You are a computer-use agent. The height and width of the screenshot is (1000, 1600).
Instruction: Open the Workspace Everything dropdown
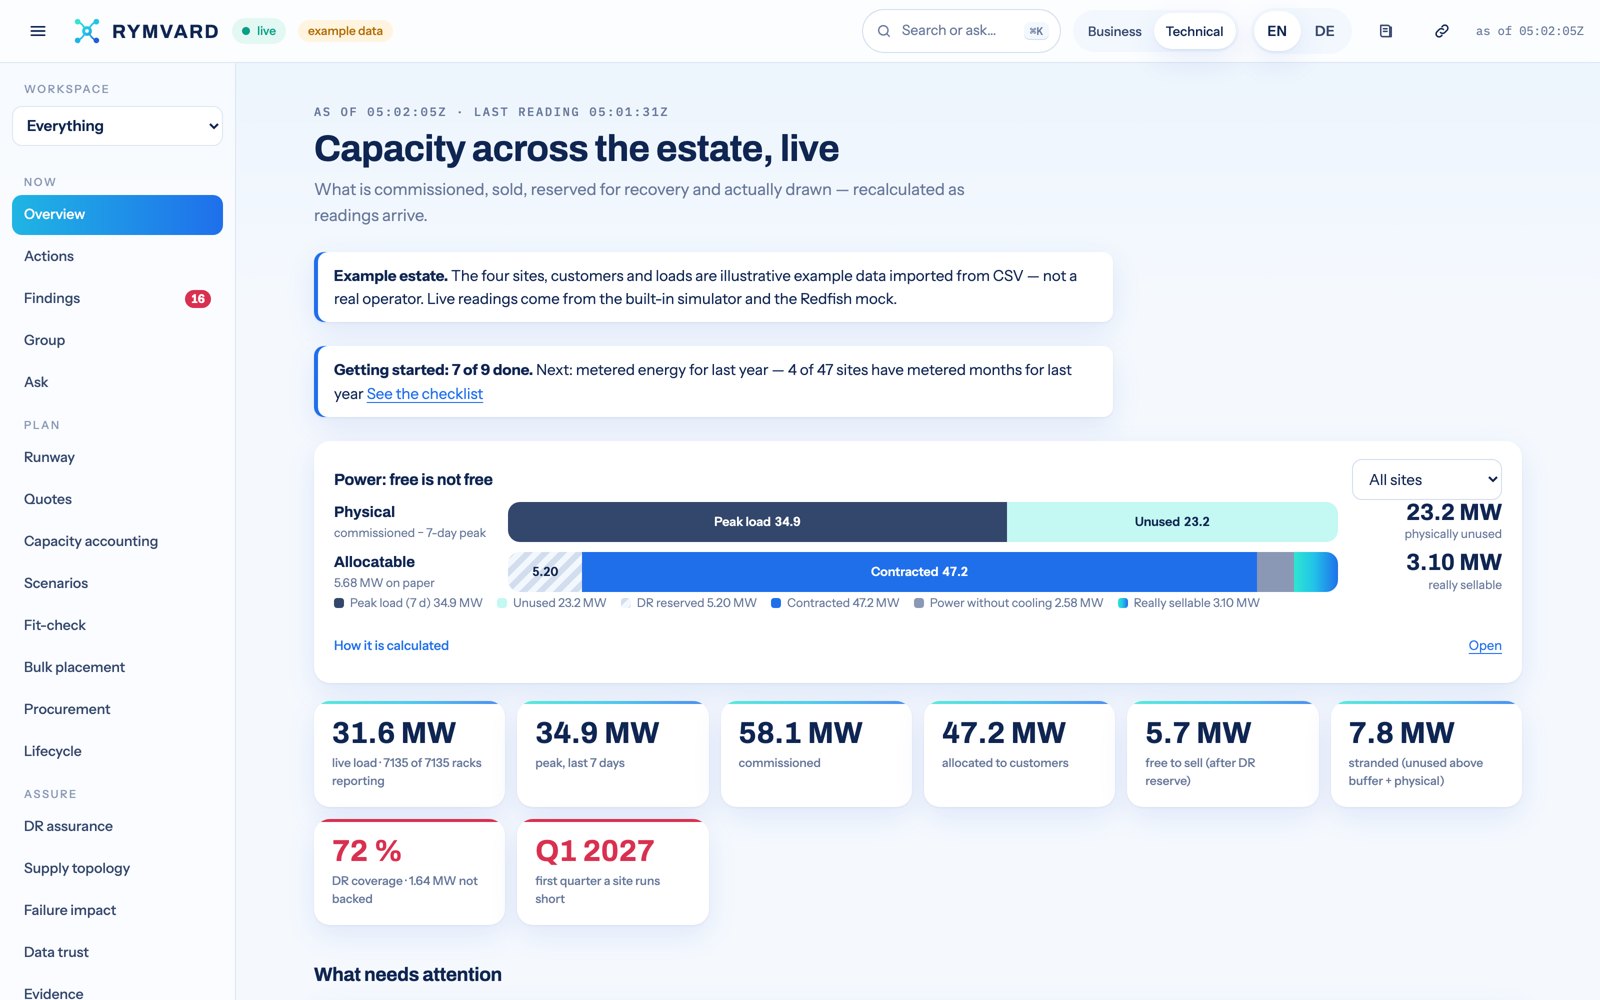tap(117, 126)
